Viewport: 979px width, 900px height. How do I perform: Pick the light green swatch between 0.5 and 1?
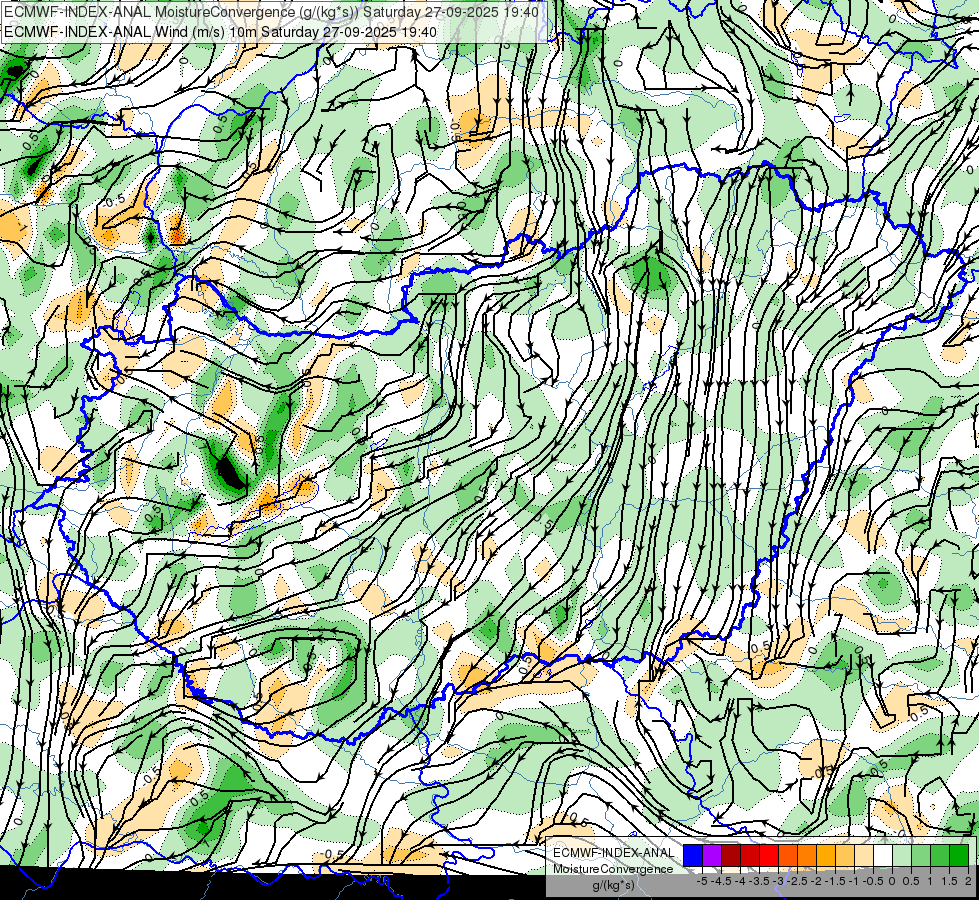(x=921, y=855)
